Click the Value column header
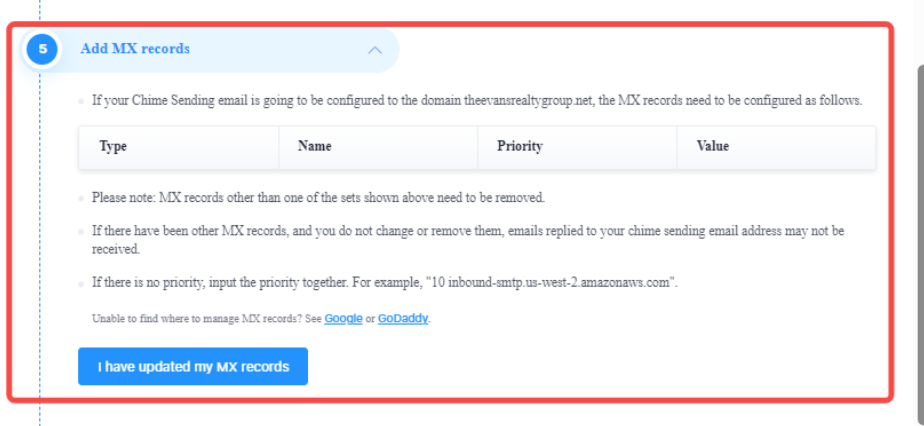The image size is (924, 426). coord(712,146)
